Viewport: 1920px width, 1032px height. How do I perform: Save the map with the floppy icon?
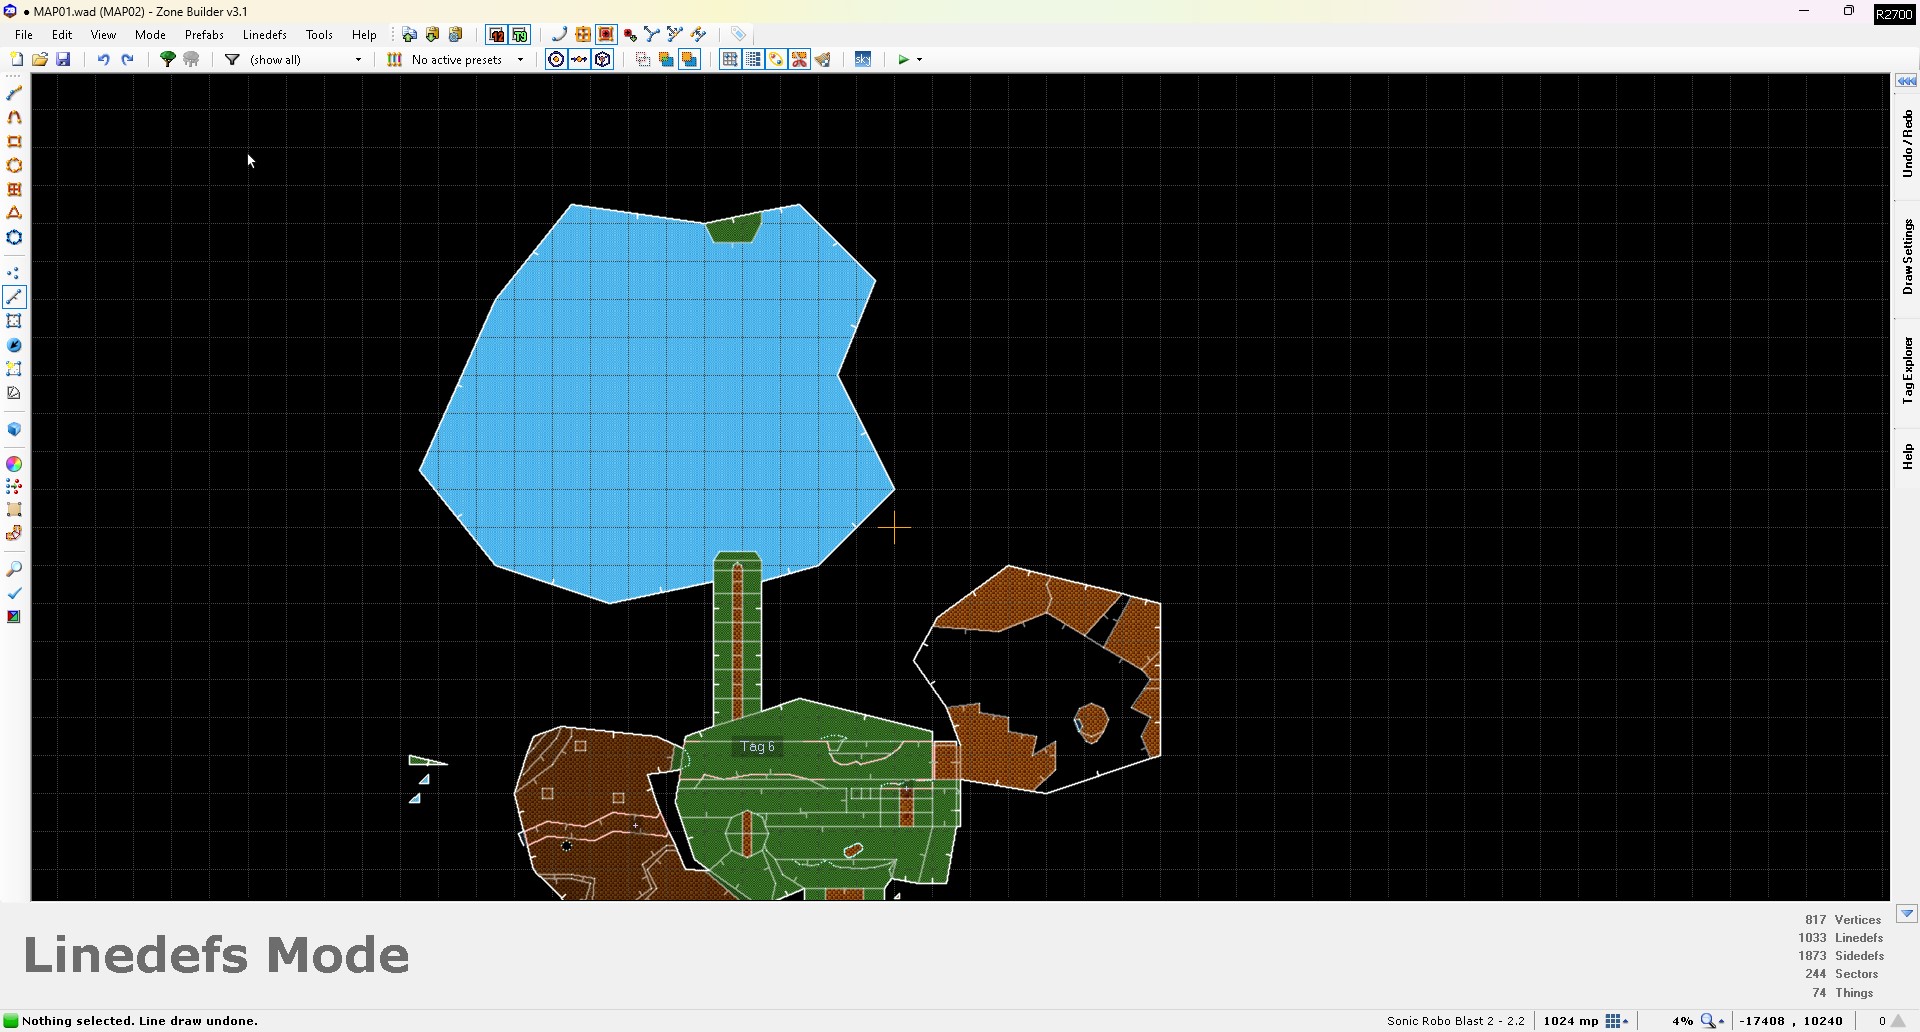(x=63, y=60)
